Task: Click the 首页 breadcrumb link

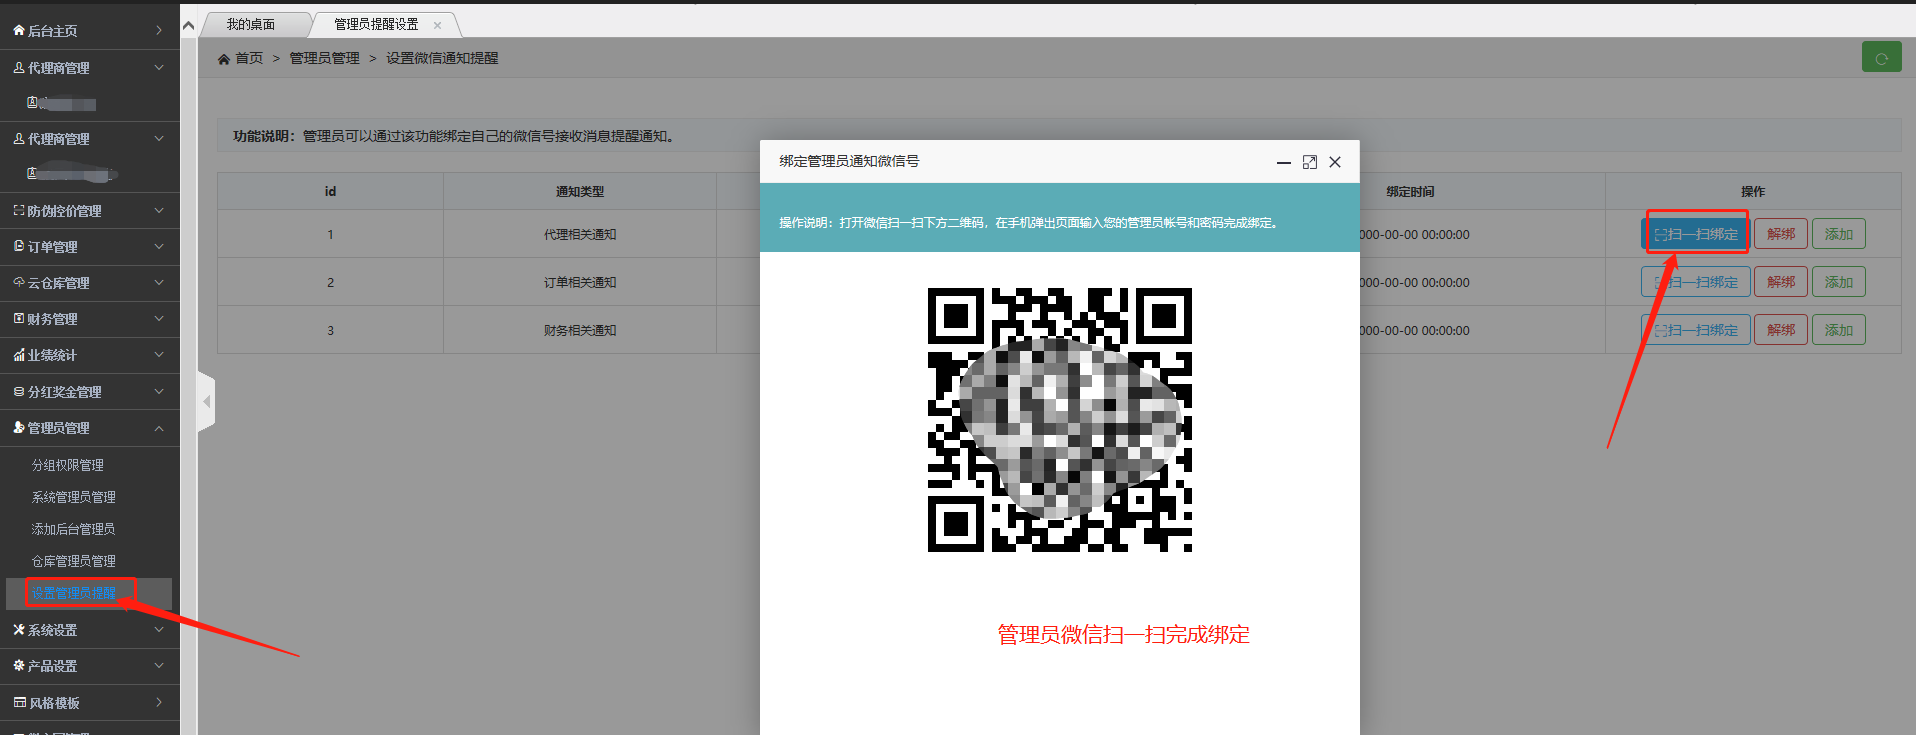Action: click(249, 59)
